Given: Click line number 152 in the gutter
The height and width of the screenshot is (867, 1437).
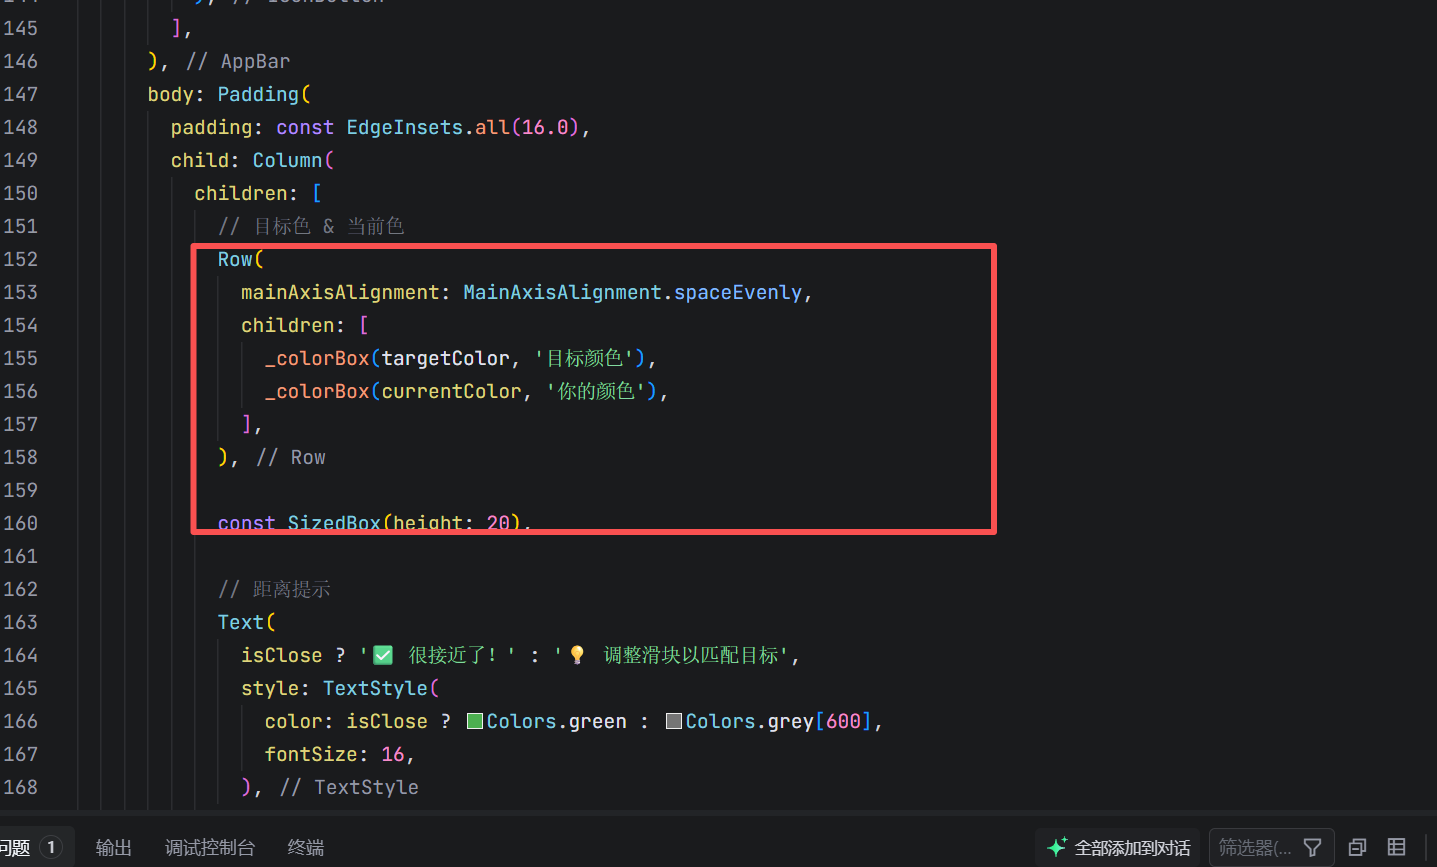Looking at the screenshot, I should 20,259.
